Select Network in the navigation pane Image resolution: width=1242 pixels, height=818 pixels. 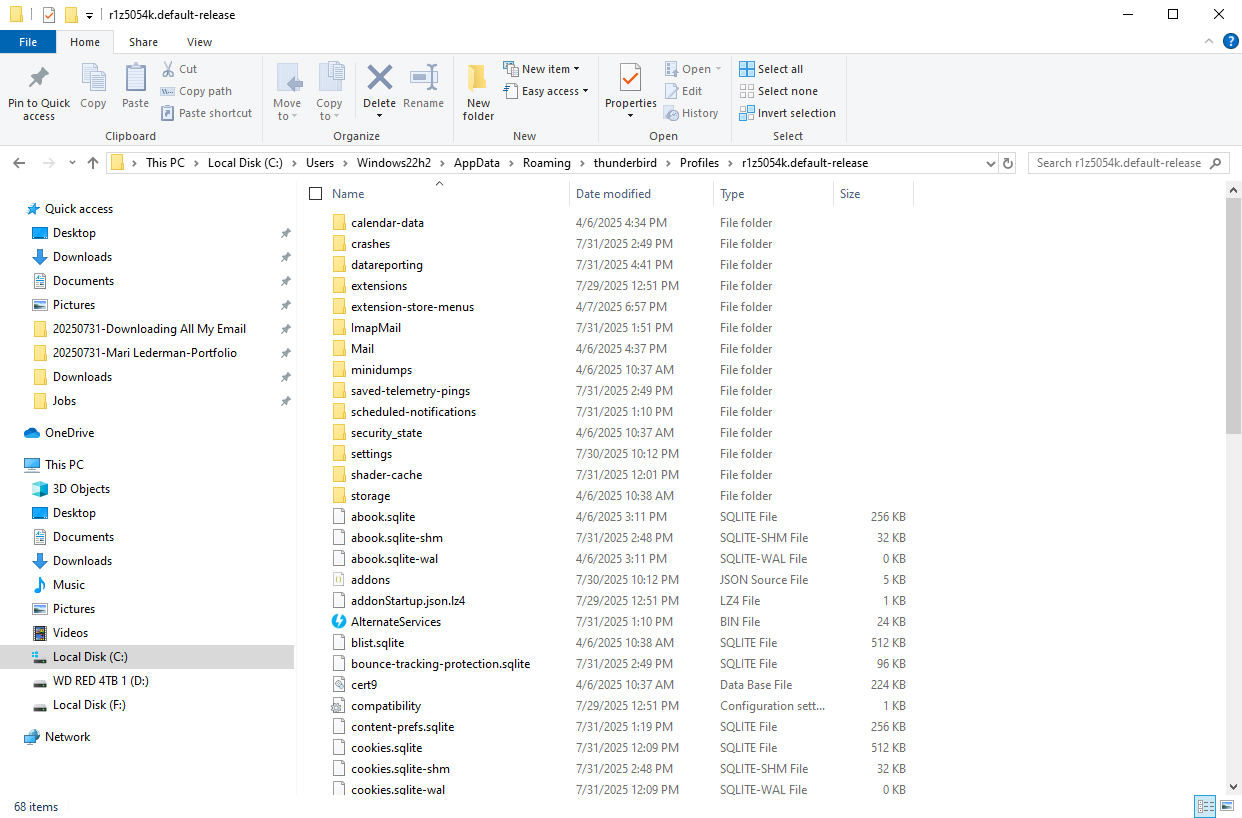pos(67,737)
